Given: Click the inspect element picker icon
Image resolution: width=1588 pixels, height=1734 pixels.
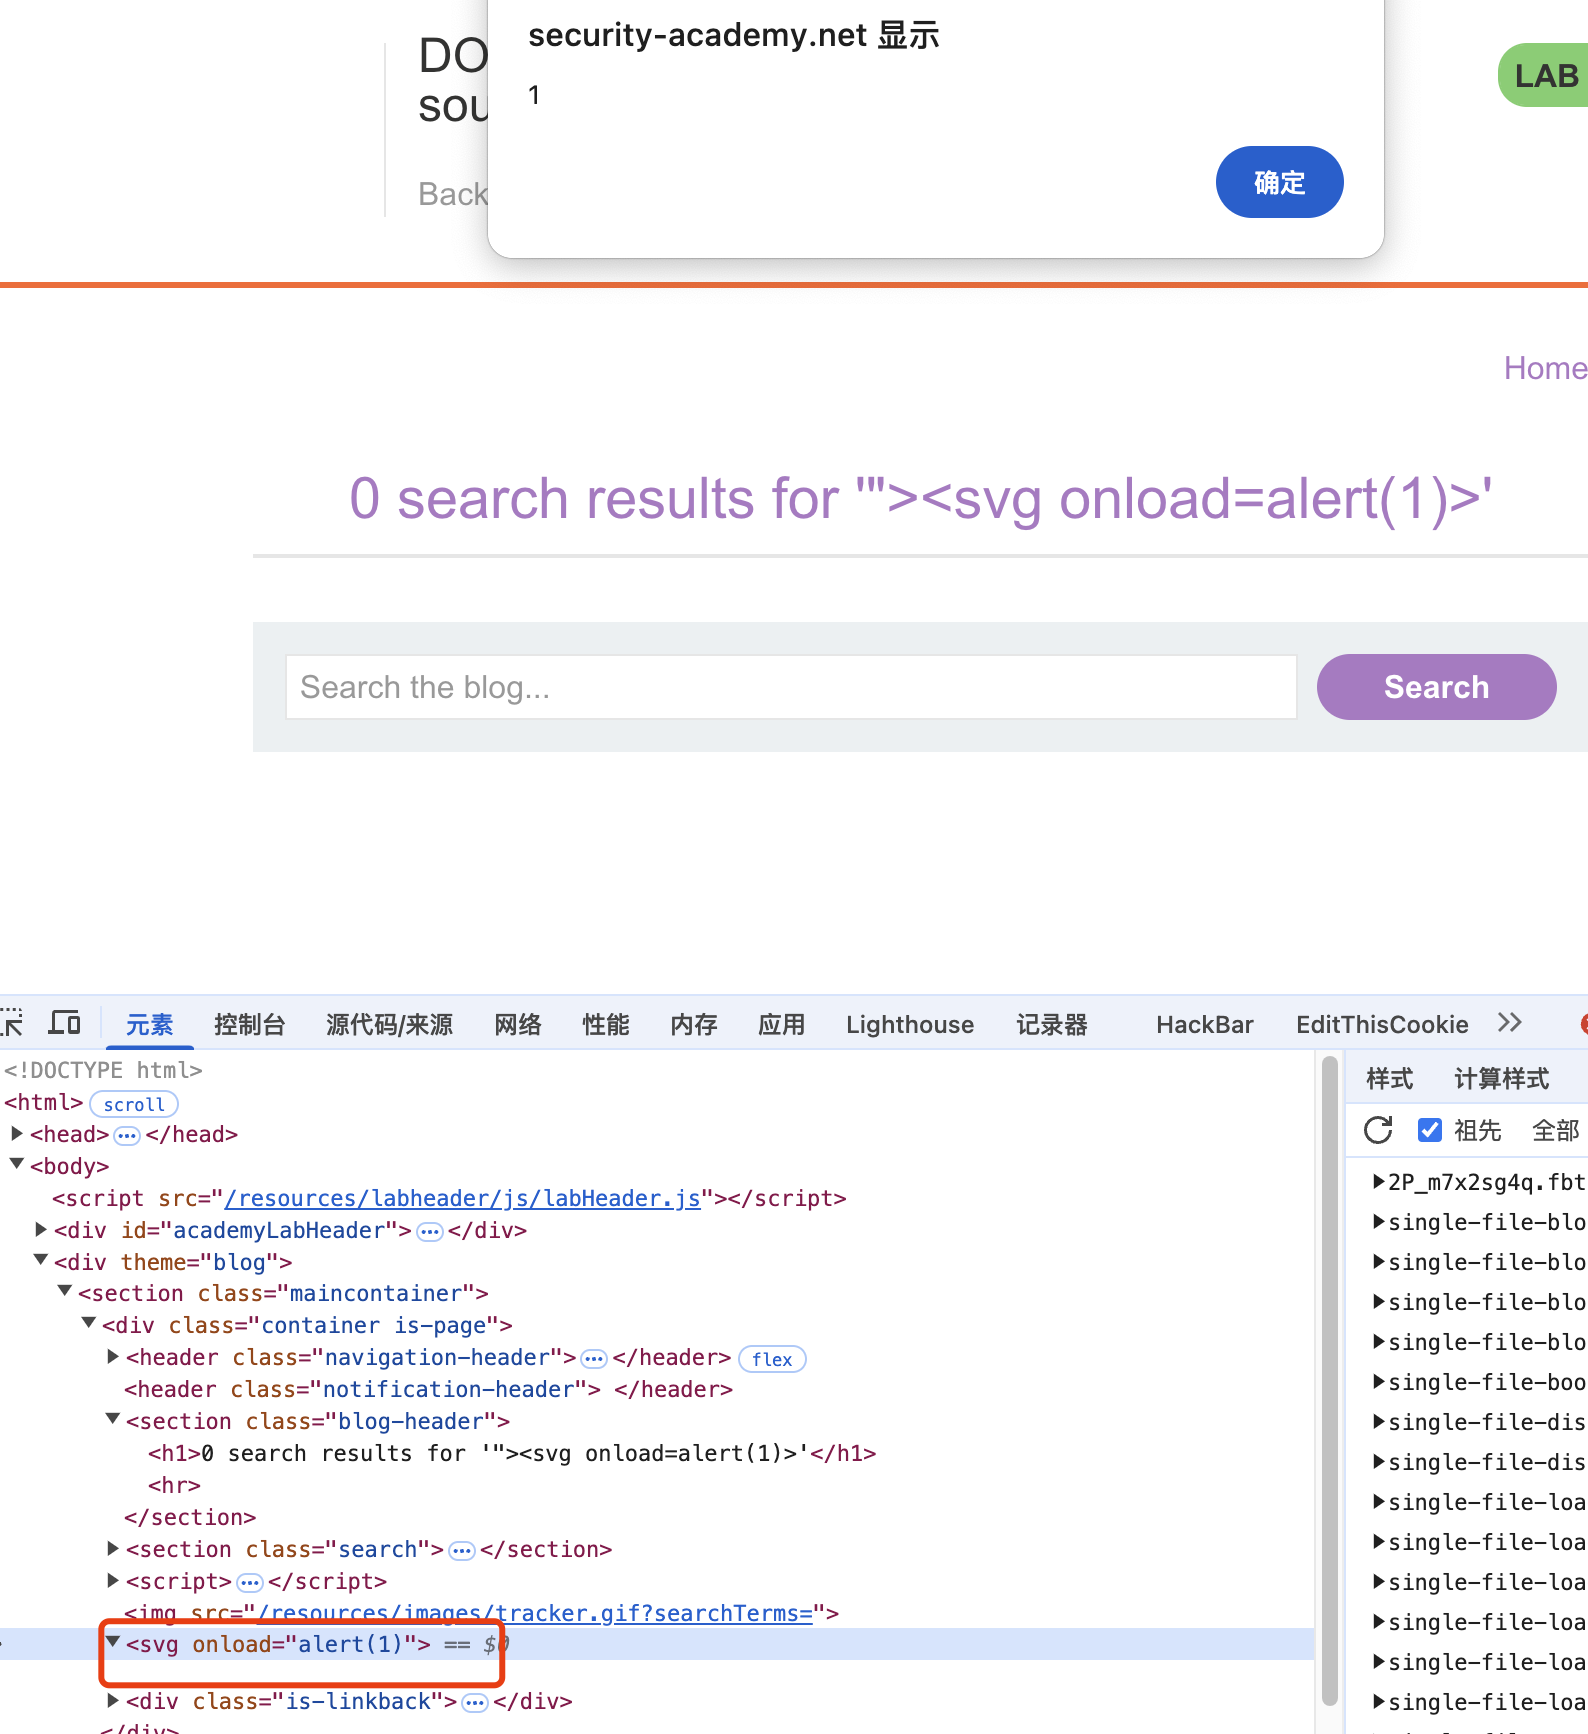Looking at the screenshot, I should click(12, 1023).
